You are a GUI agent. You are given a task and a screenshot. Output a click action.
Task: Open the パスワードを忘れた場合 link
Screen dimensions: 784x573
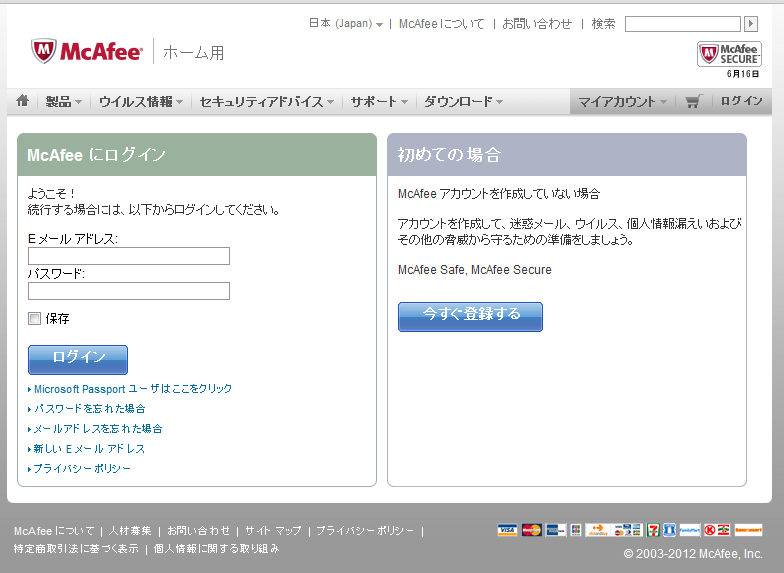coord(90,408)
